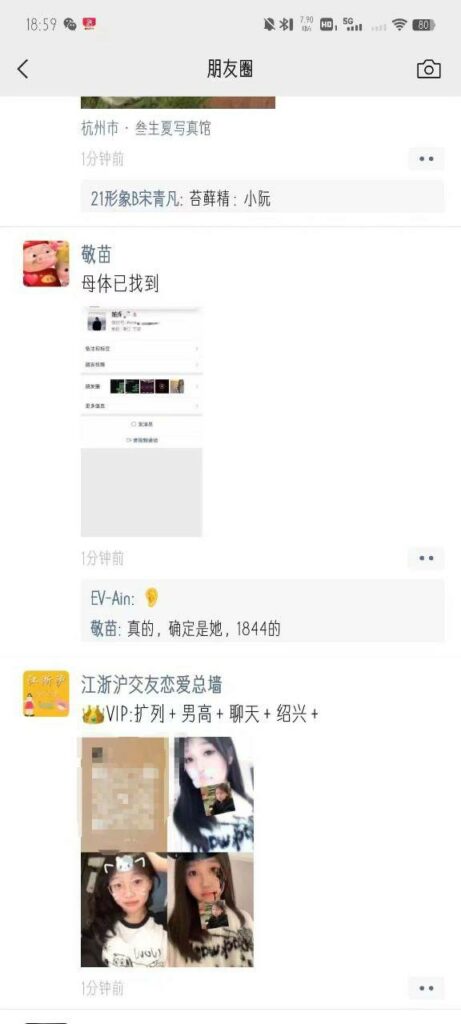Screen dimensions: 461x1024
Task: Open the 杭州市 · 叁生夏写真馆 location link
Action: point(146,128)
